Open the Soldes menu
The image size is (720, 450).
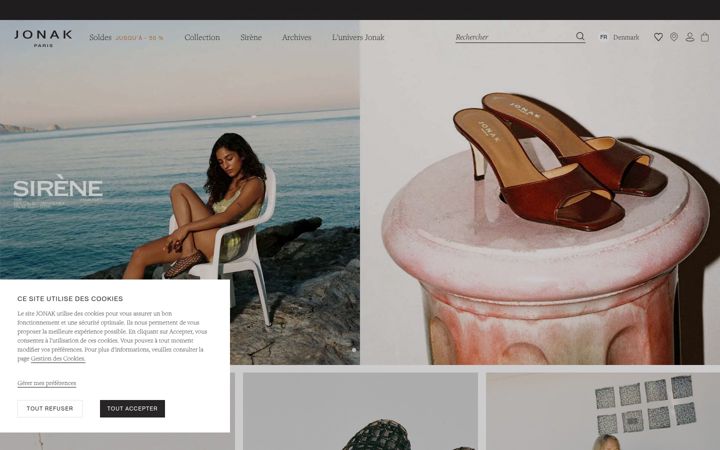(100, 37)
